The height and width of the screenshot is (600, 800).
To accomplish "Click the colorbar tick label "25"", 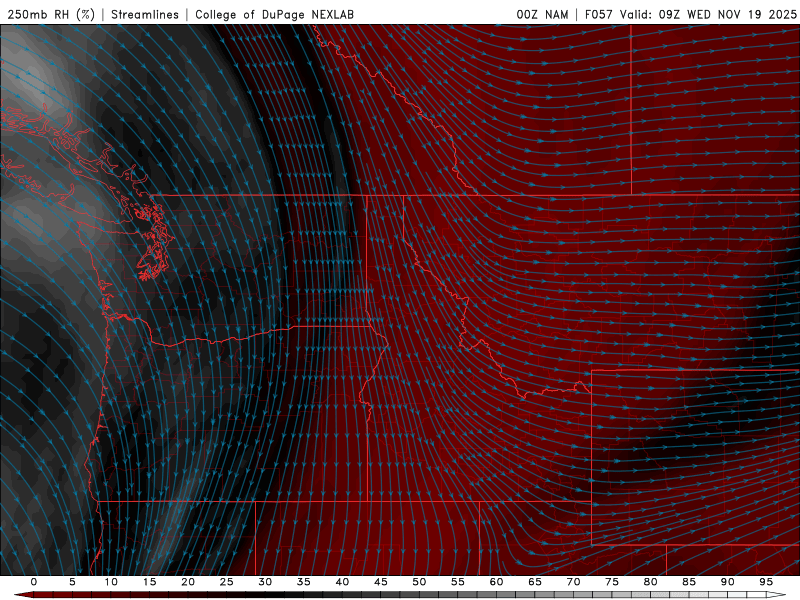I will point(227,582).
